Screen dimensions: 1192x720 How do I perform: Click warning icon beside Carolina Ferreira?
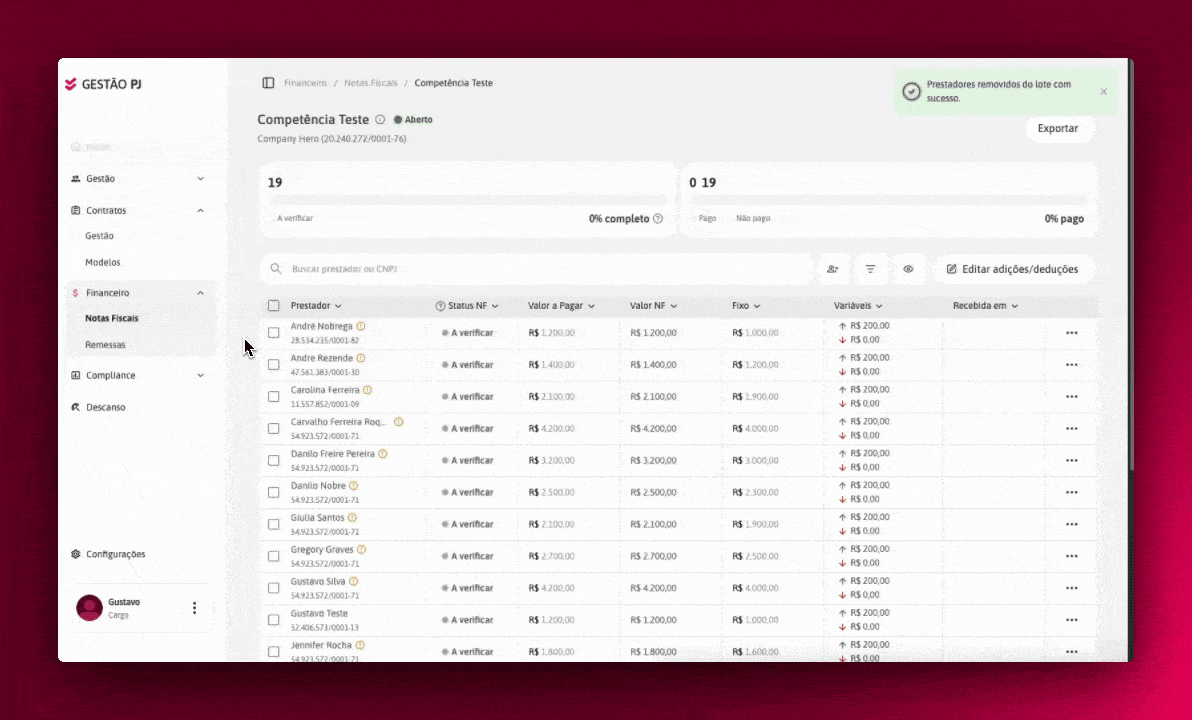[367, 390]
